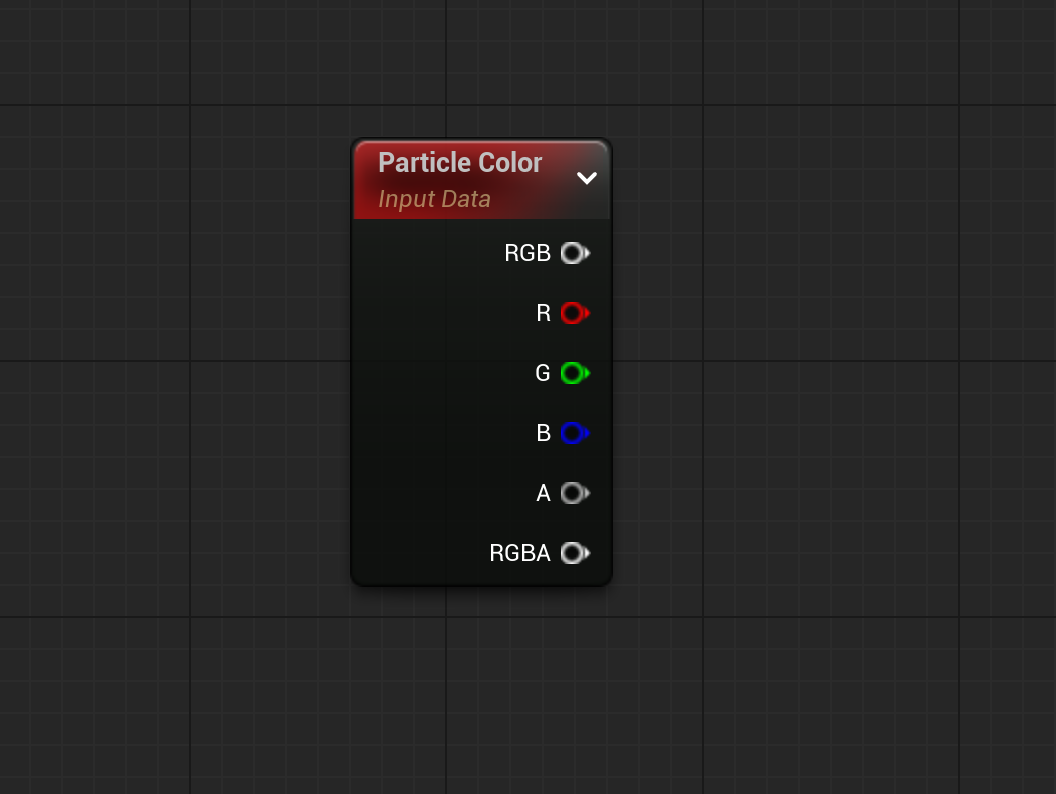Click the A alpha output pin
This screenshot has height=794, width=1056.
[574, 493]
